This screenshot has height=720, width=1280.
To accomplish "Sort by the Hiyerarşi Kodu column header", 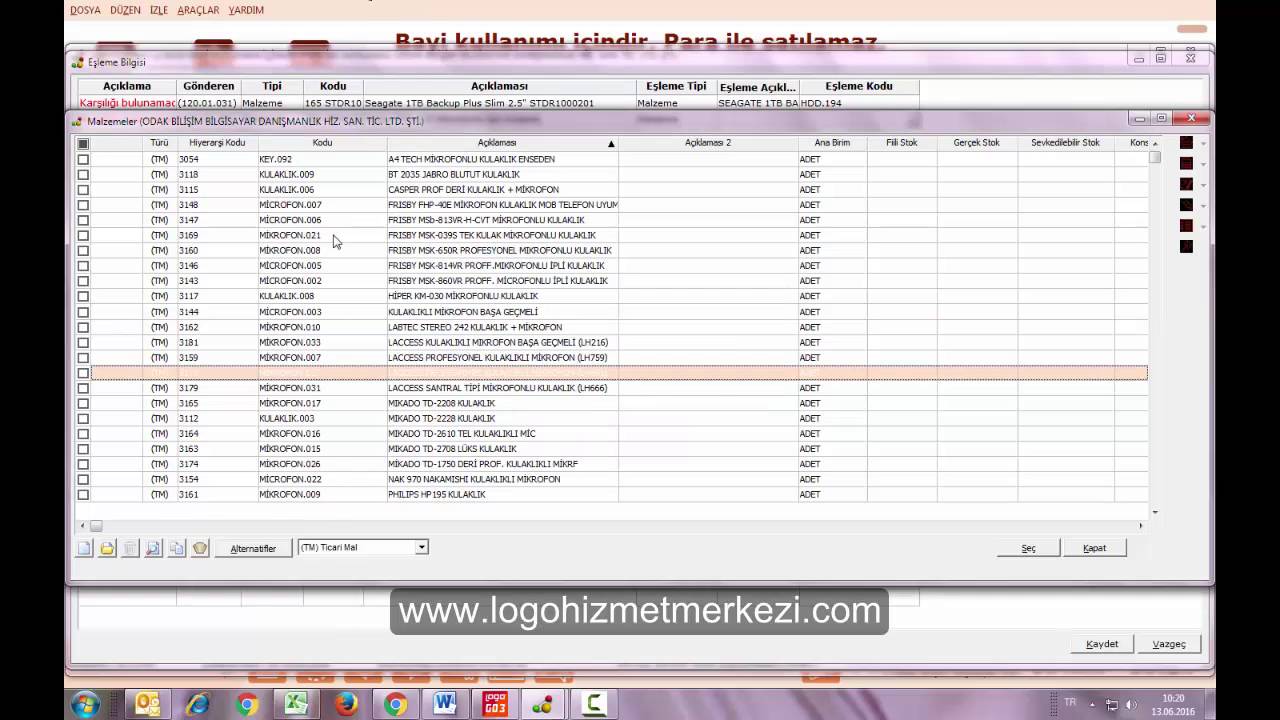I will [217, 143].
